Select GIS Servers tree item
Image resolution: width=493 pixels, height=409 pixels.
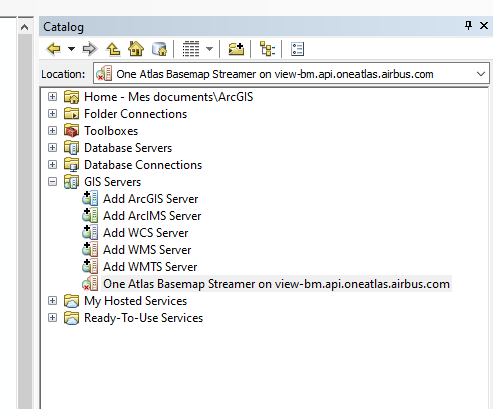112,182
